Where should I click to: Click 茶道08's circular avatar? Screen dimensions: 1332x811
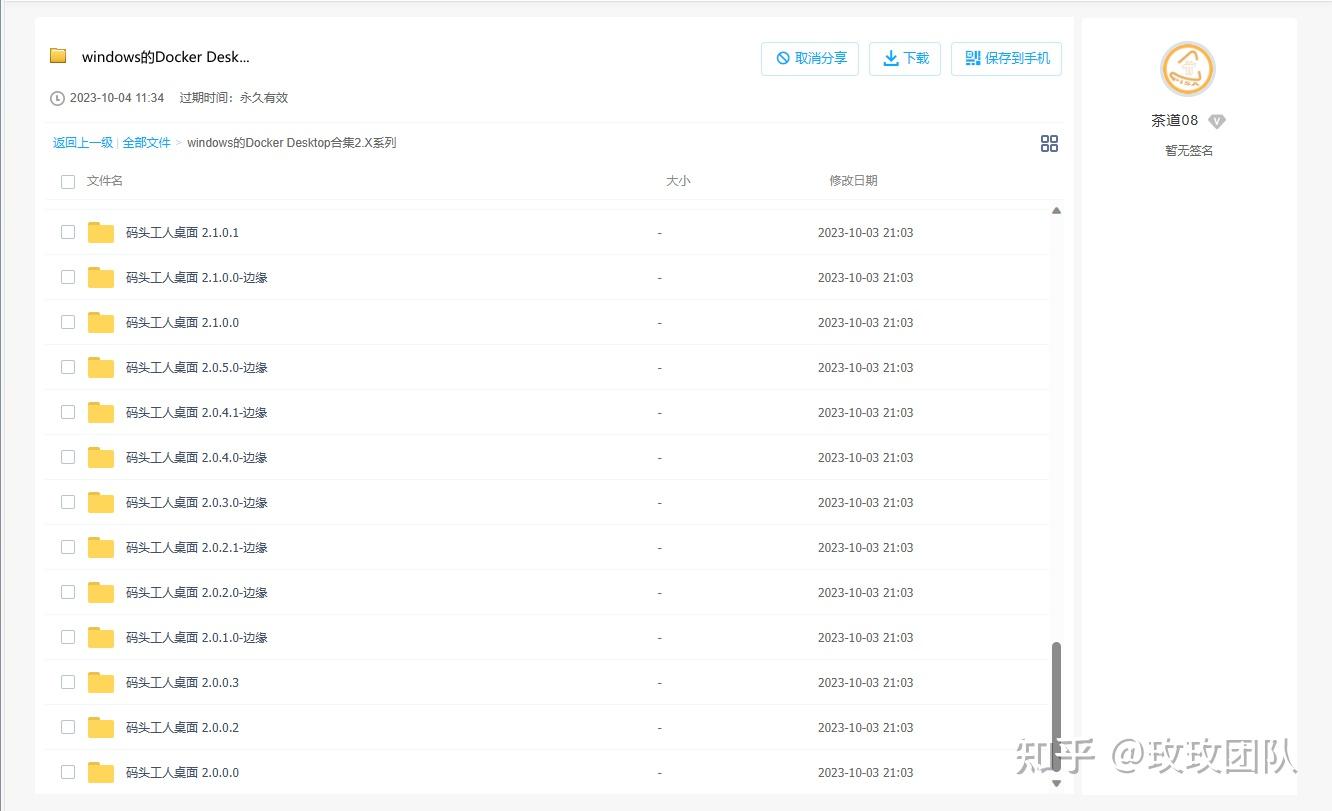[x=1187, y=69]
